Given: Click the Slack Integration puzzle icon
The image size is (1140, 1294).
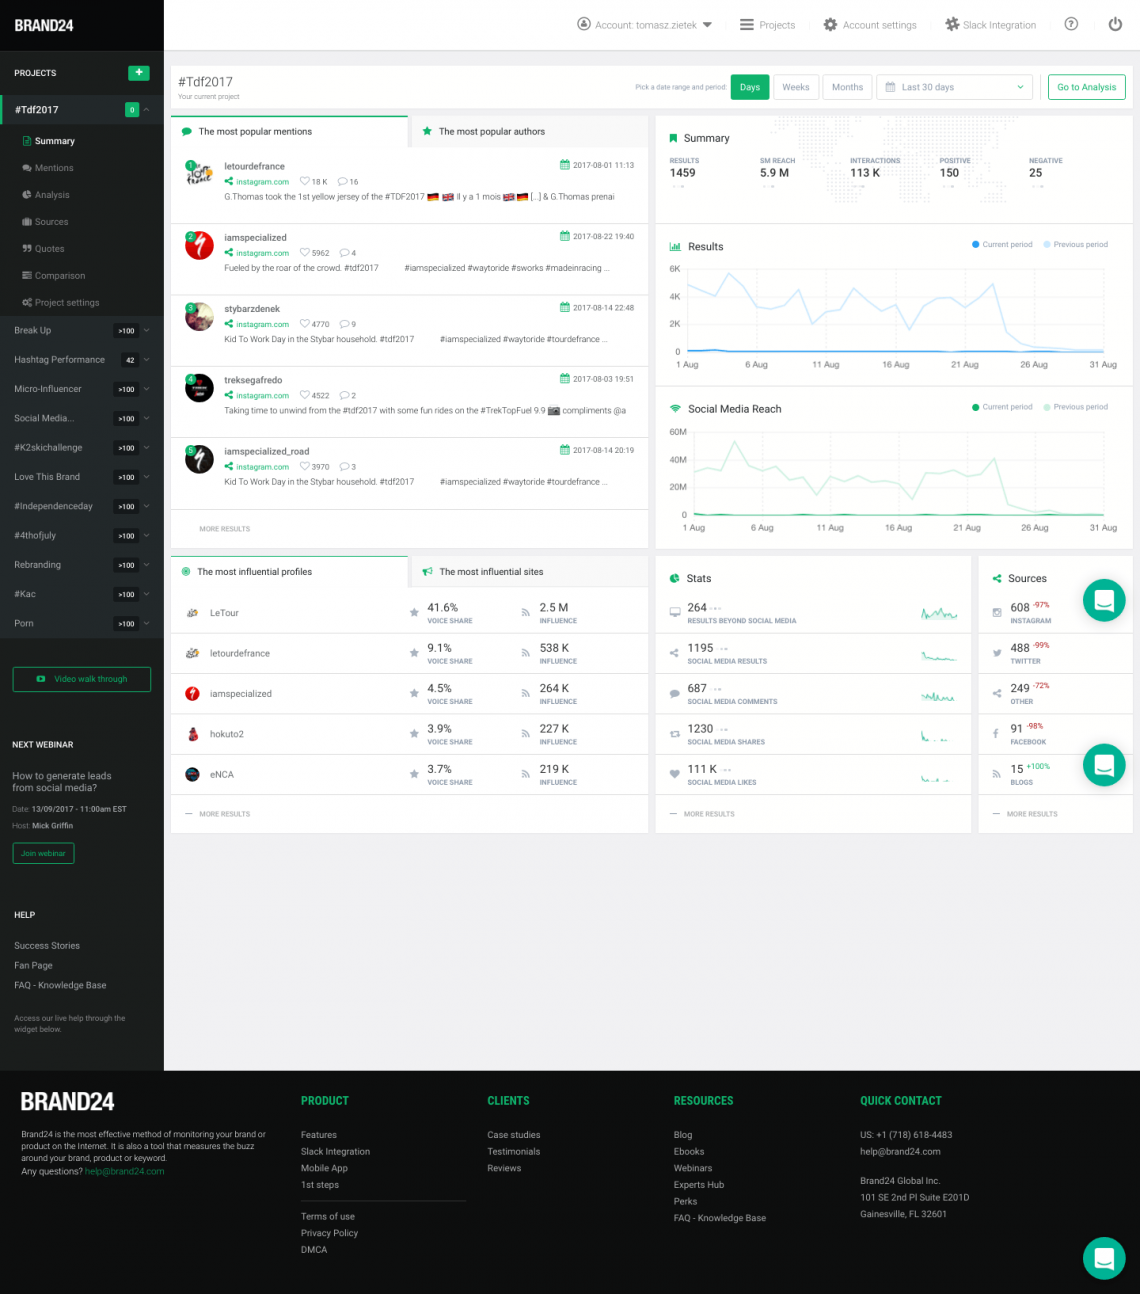Looking at the screenshot, I should [x=952, y=25].
